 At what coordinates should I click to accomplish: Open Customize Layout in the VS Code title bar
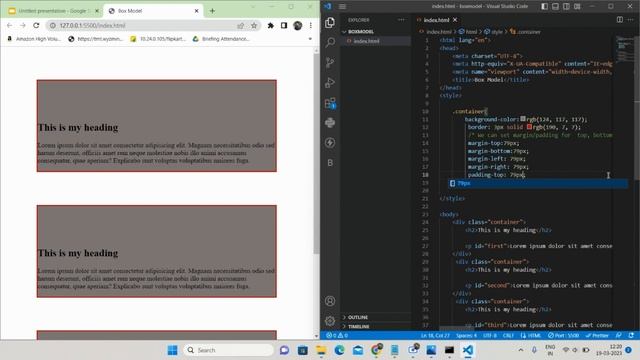pyautogui.click(x=577, y=7)
